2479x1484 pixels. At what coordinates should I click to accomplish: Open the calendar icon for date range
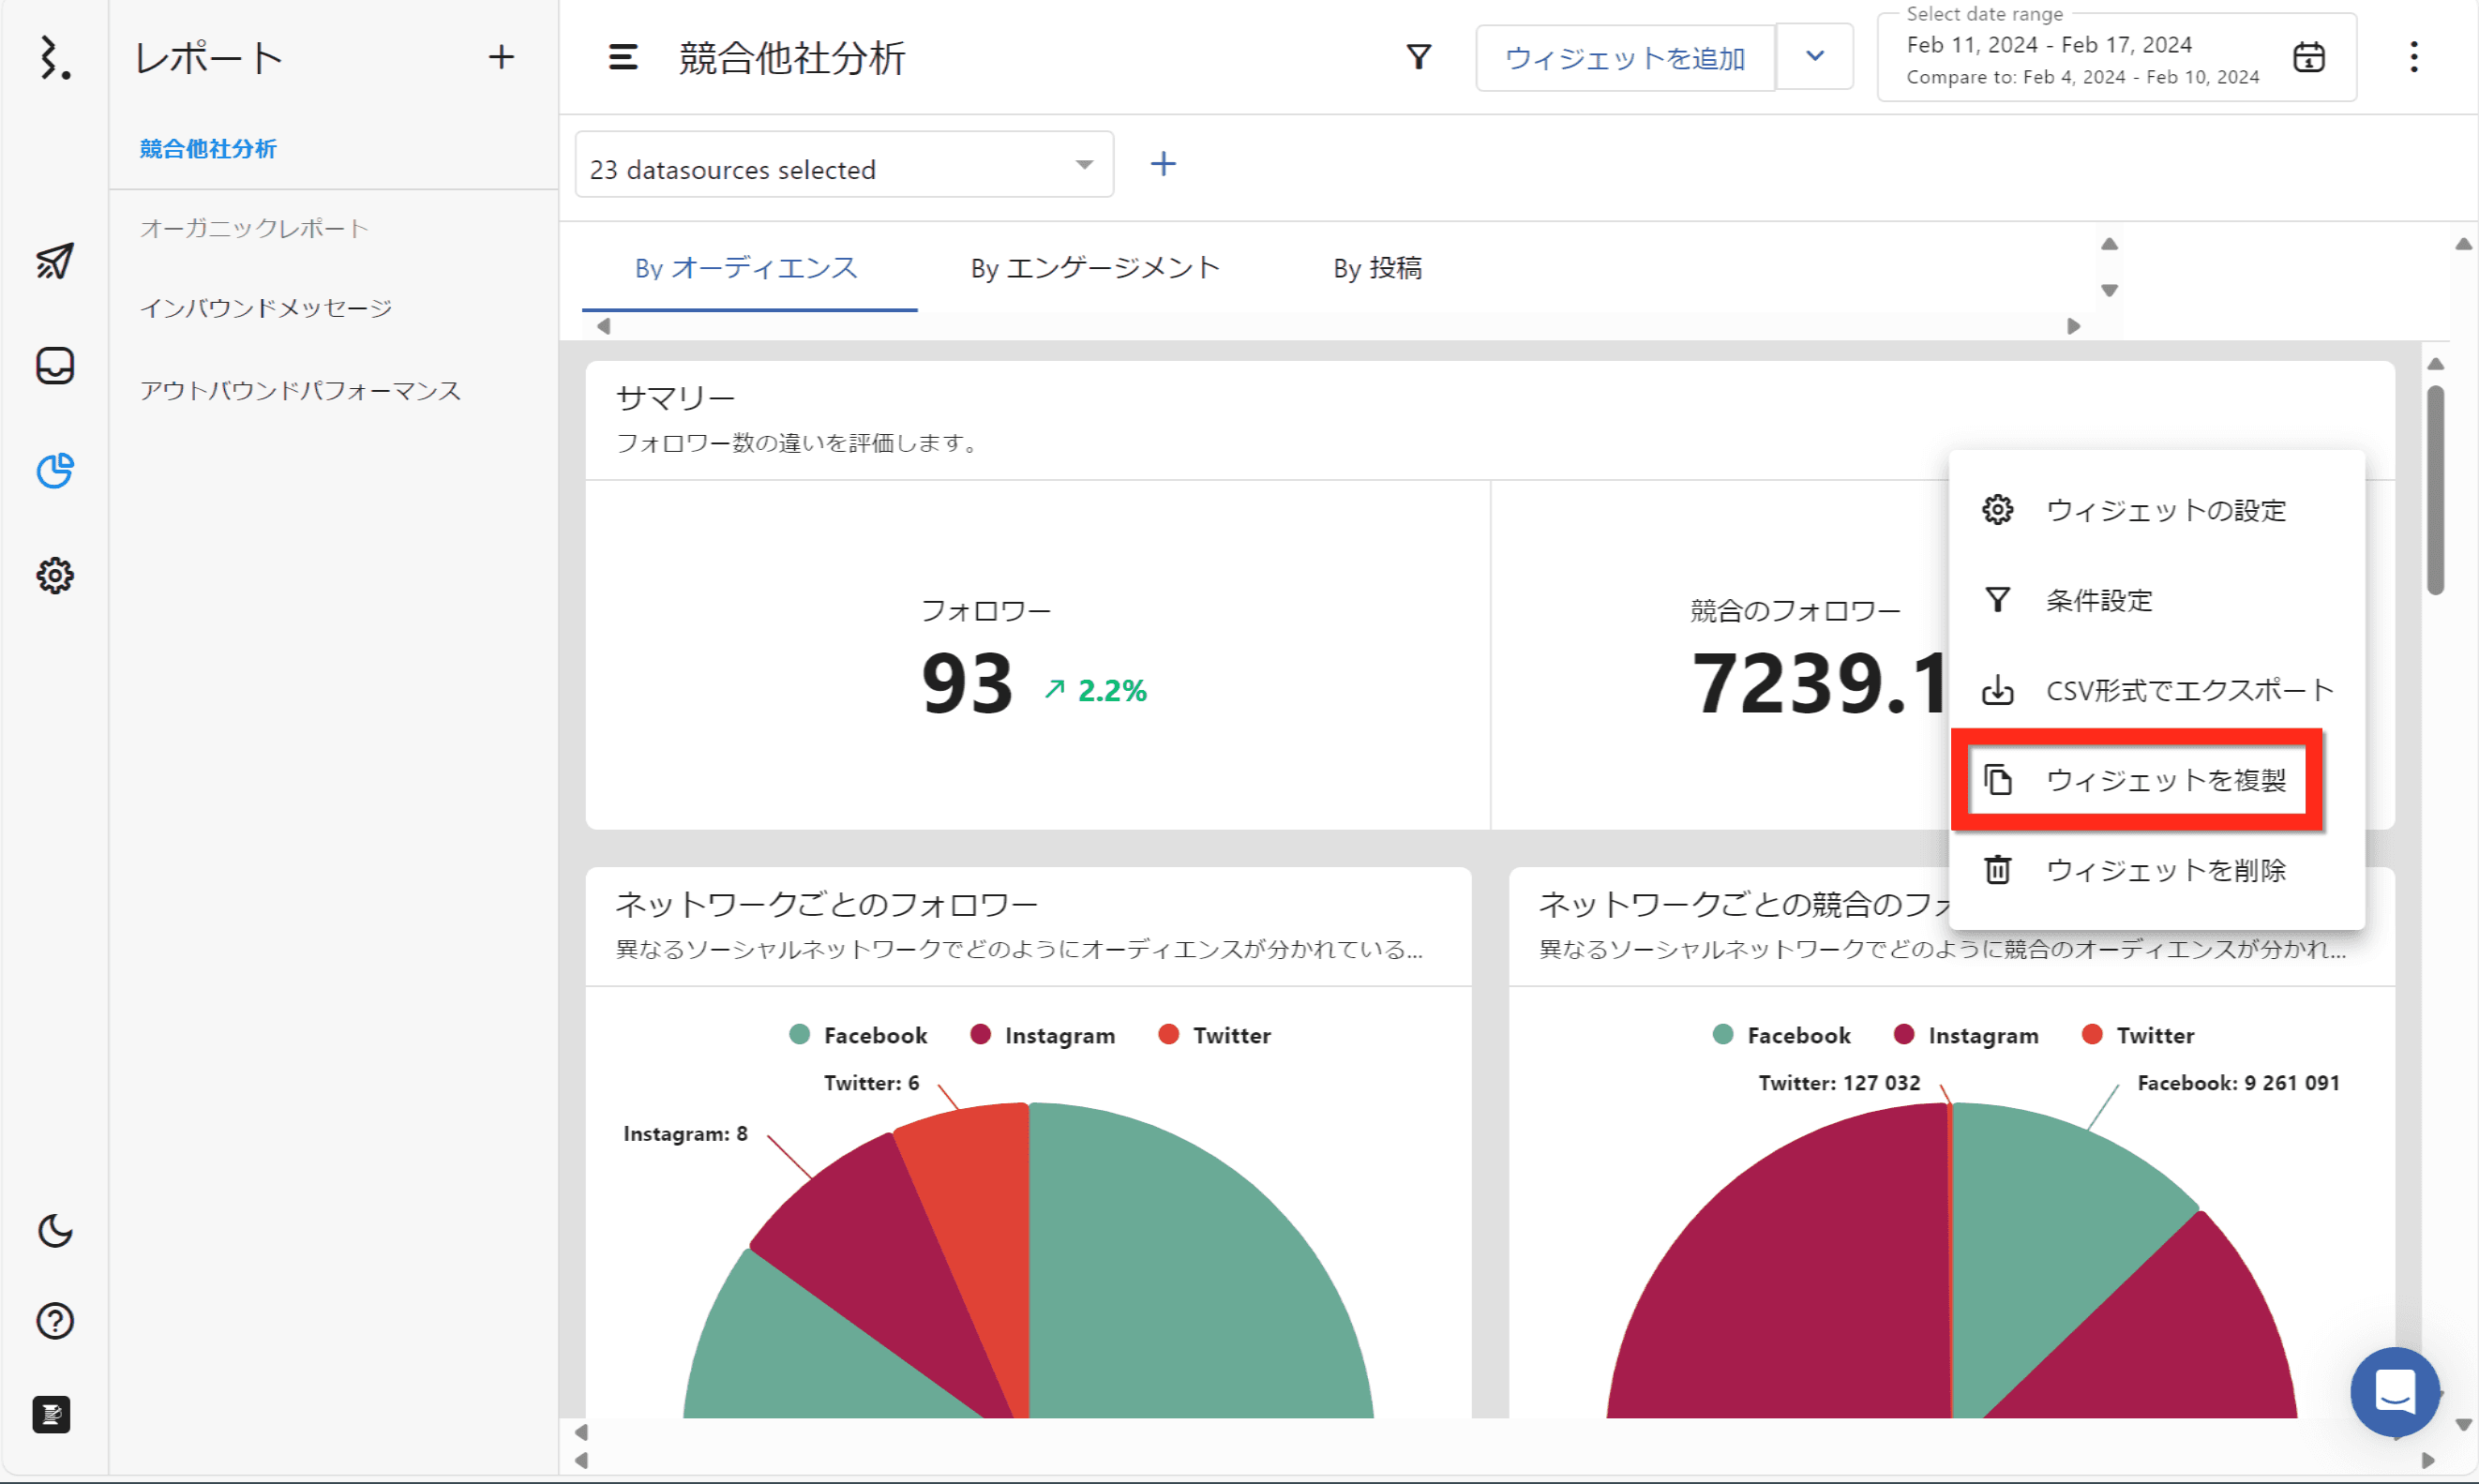click(x=2308, y=57)
